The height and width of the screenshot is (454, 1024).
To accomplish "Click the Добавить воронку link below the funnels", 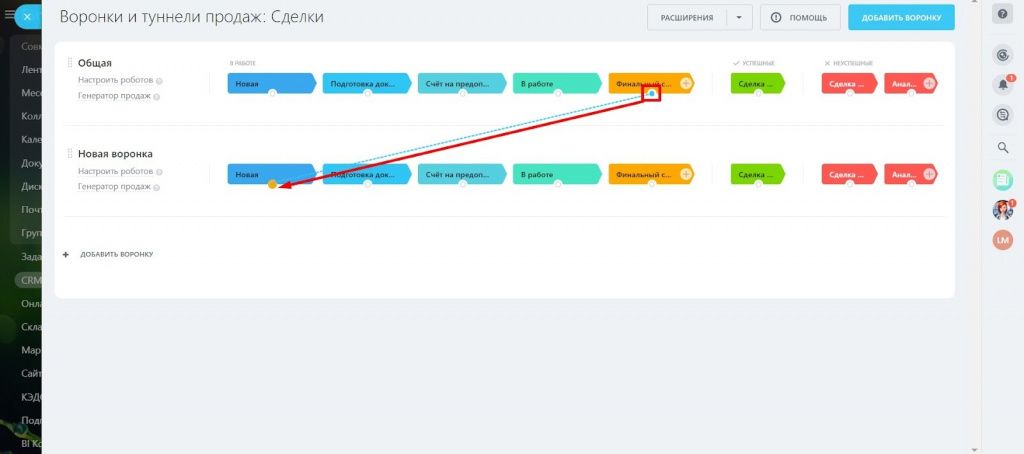I will pyautogui.click(x=116, y=255).
